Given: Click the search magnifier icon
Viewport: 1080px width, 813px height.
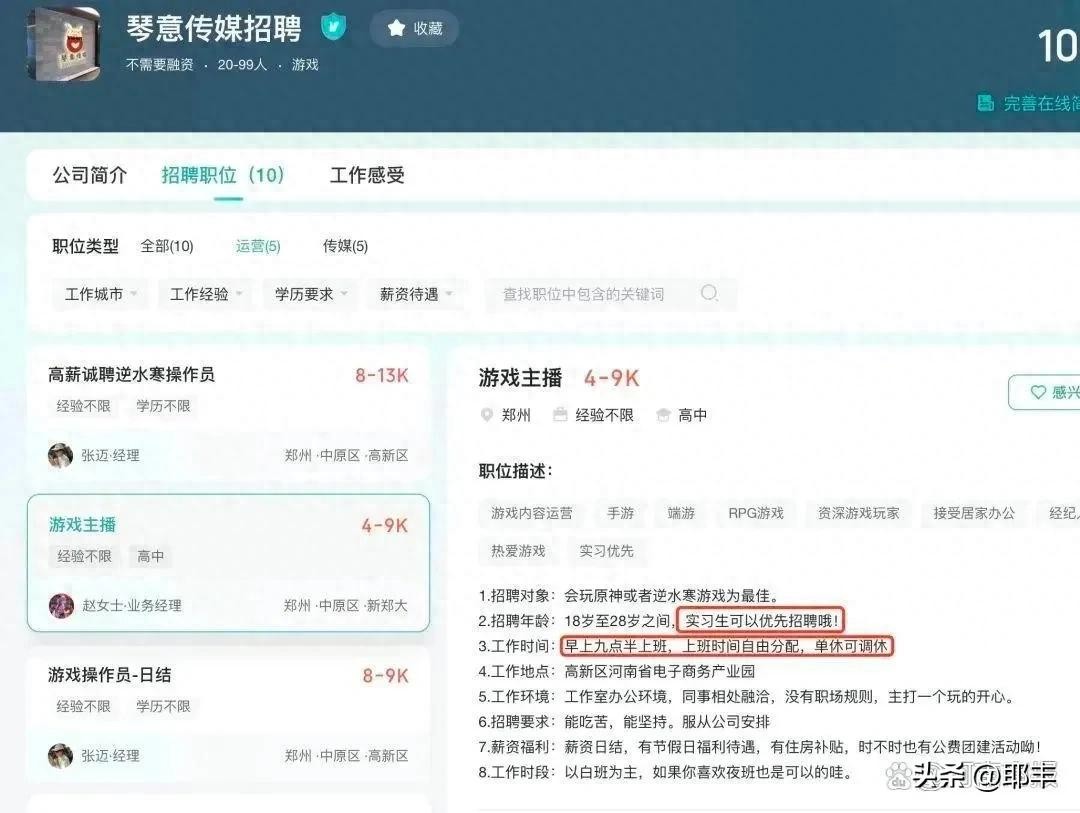Looking at the screenshot, I should (709, 293).
